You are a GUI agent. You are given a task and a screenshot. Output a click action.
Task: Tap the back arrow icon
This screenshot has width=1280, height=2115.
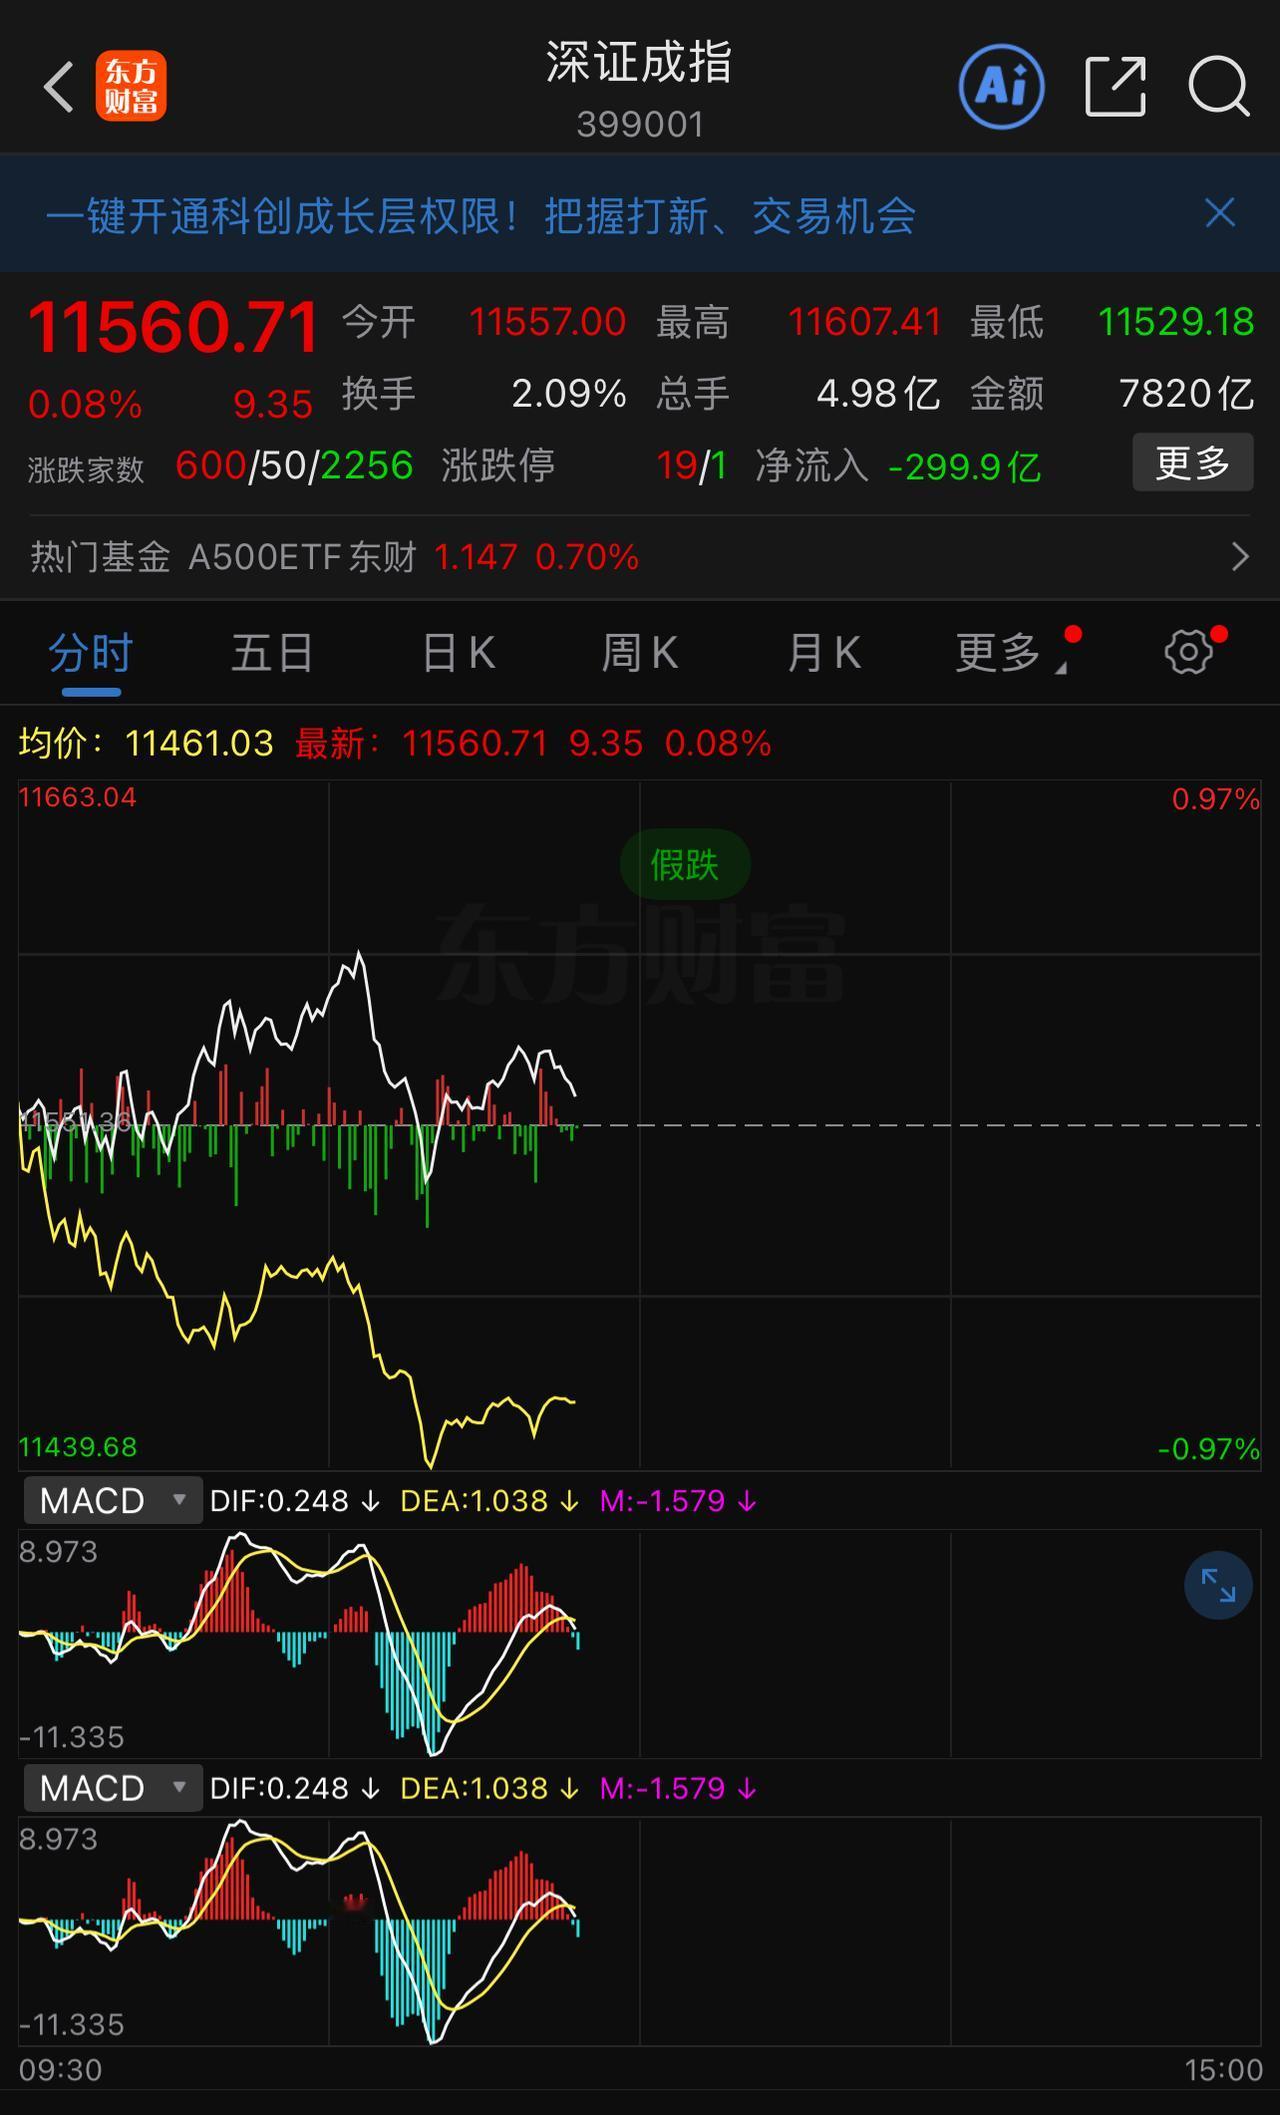59,86
